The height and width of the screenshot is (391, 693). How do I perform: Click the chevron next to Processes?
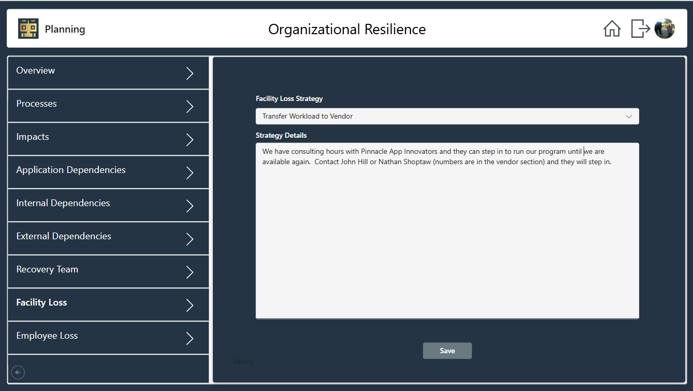[190, 106]
